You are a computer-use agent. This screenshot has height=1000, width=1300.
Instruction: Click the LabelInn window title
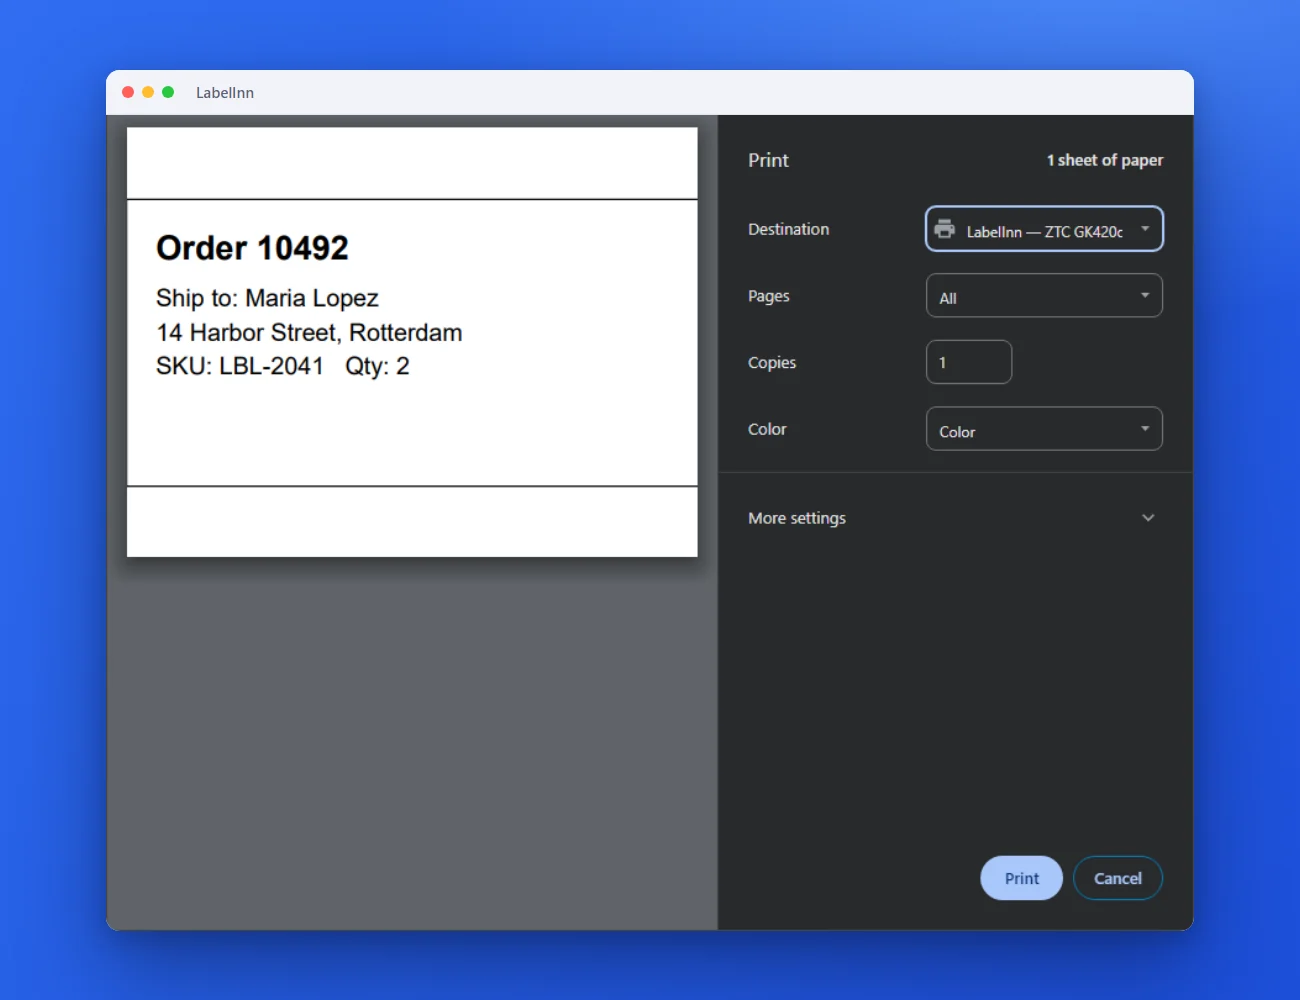coord(225,92)
